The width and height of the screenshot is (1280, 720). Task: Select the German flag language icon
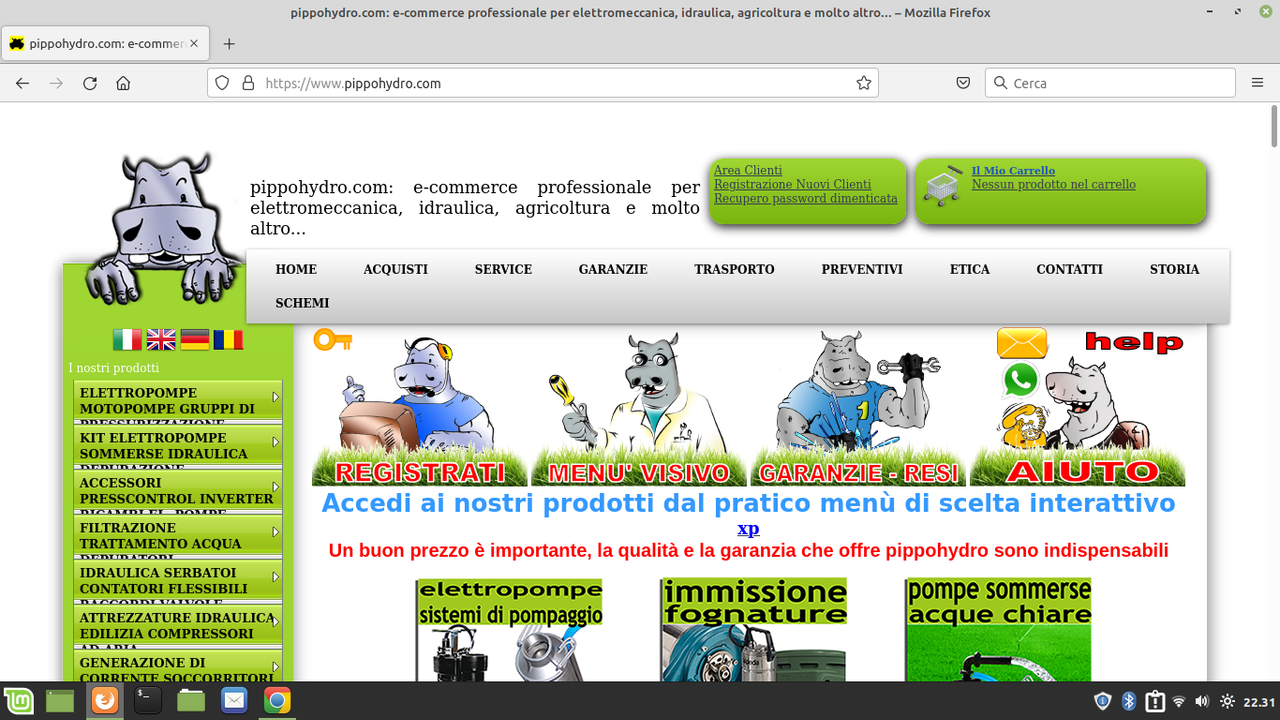pyautogui.click(x=195, y=340)
